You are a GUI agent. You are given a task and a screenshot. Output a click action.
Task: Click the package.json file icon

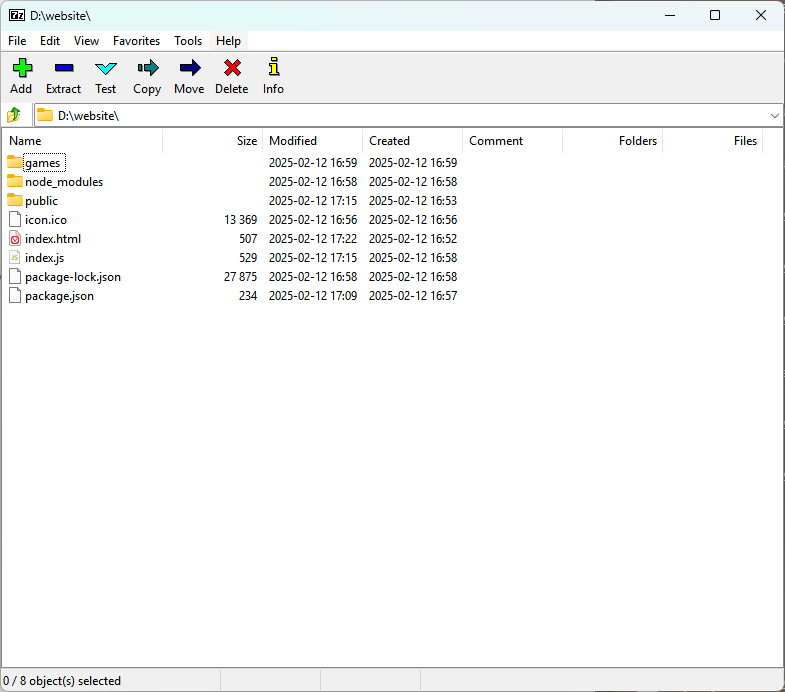point(15,295)
